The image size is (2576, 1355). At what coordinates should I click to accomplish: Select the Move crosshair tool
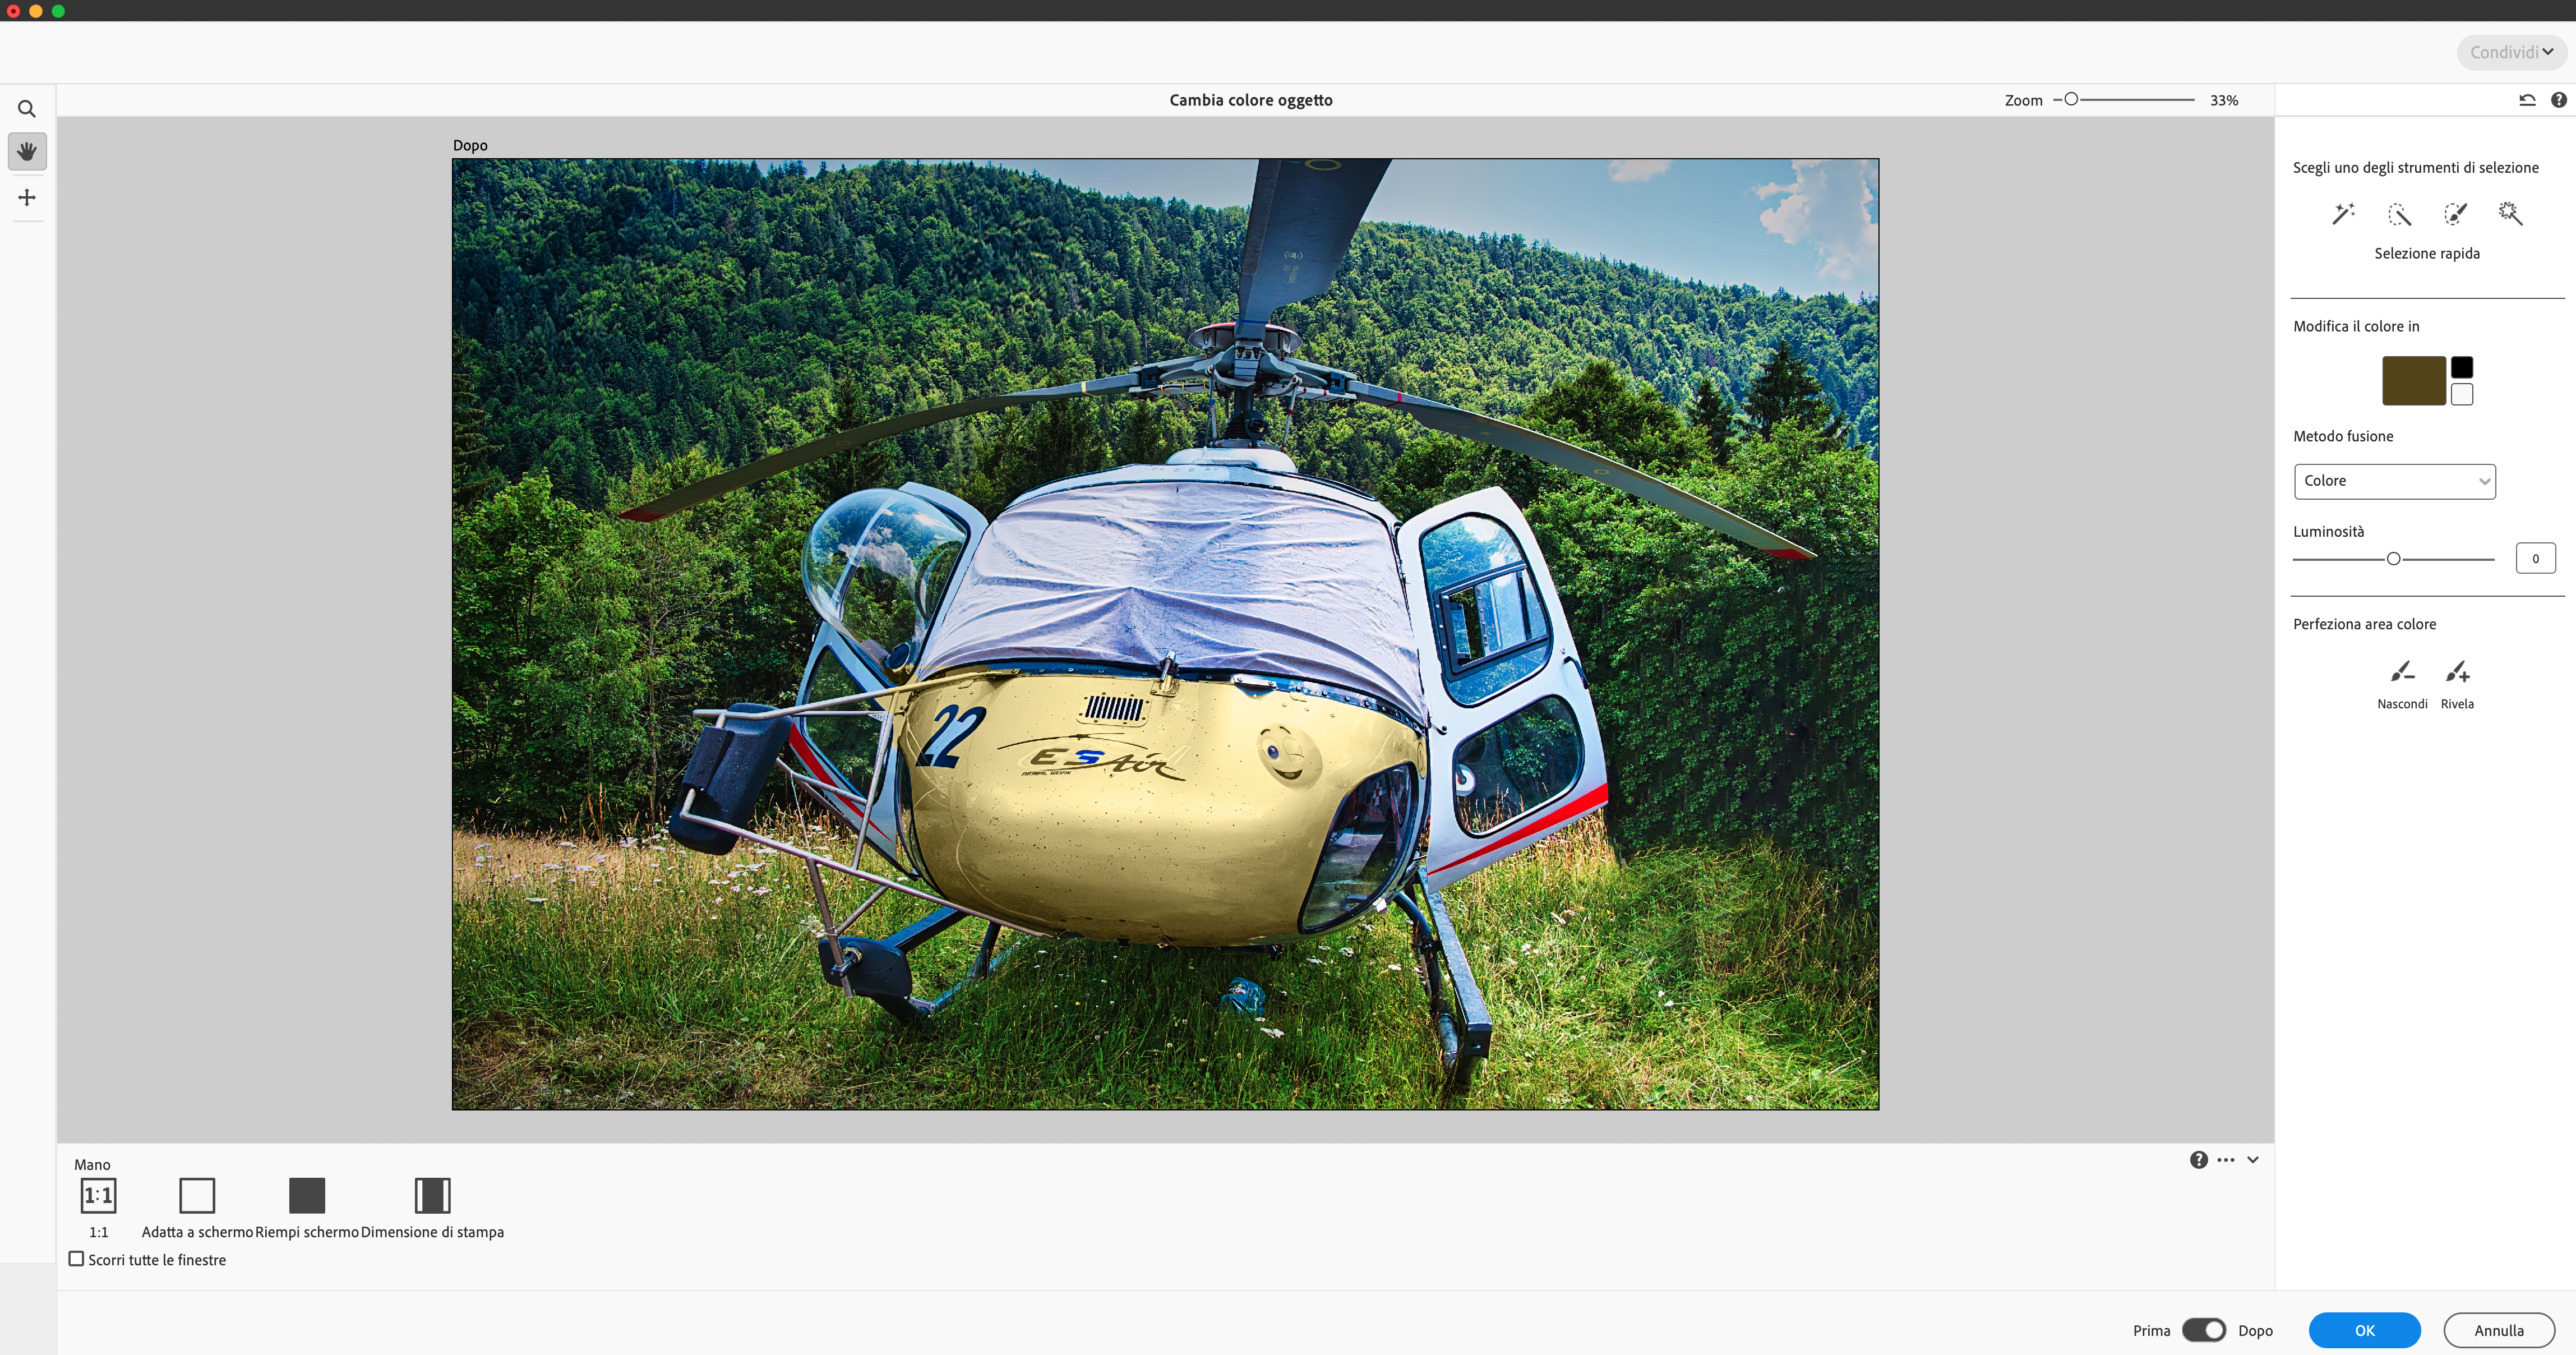[27, 198]
